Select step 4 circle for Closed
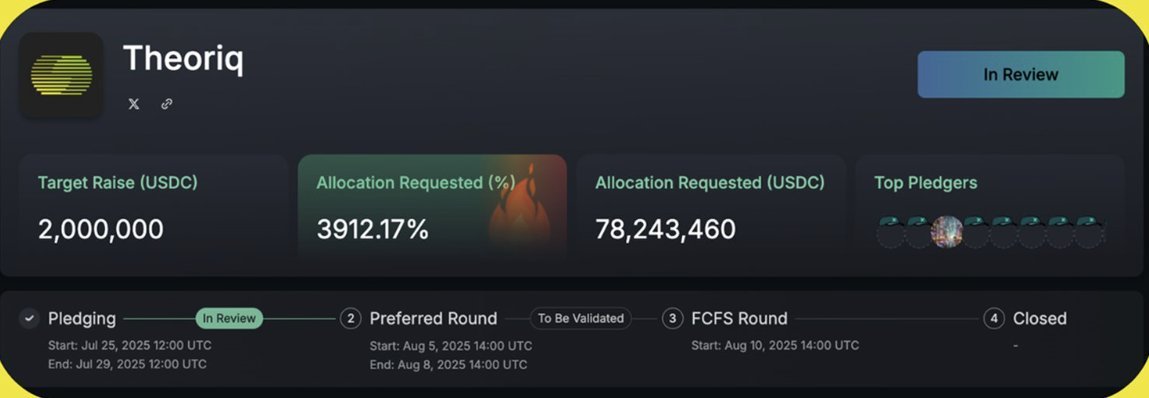Viewport: 1149px width, 398px height. [994, 318]
